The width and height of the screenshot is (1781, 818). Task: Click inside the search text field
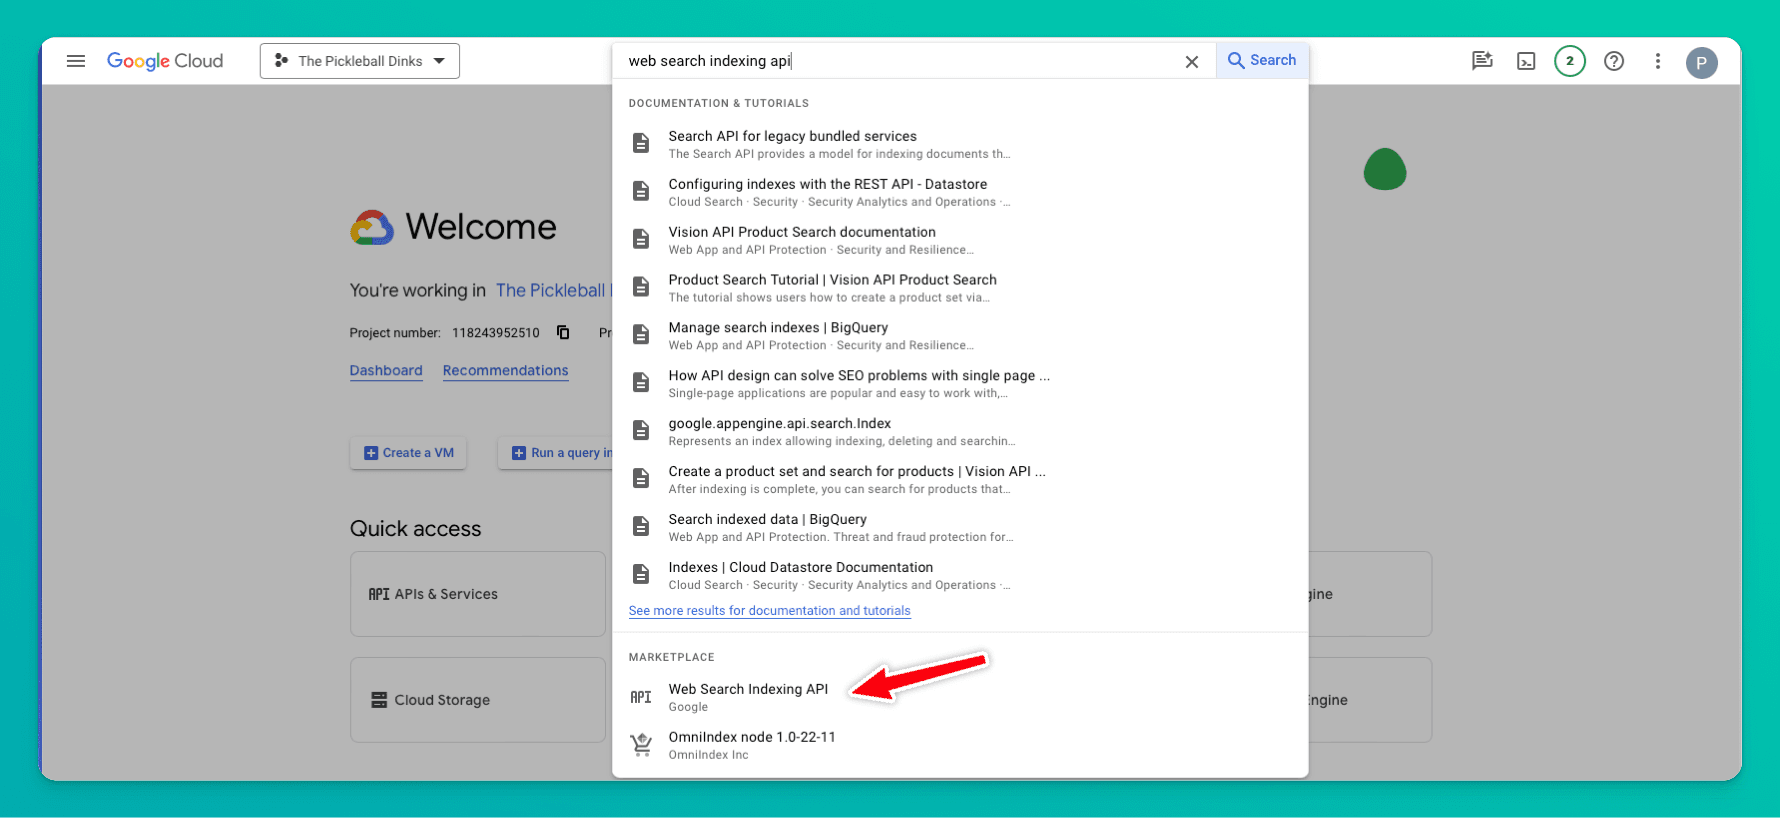[900, 61]
